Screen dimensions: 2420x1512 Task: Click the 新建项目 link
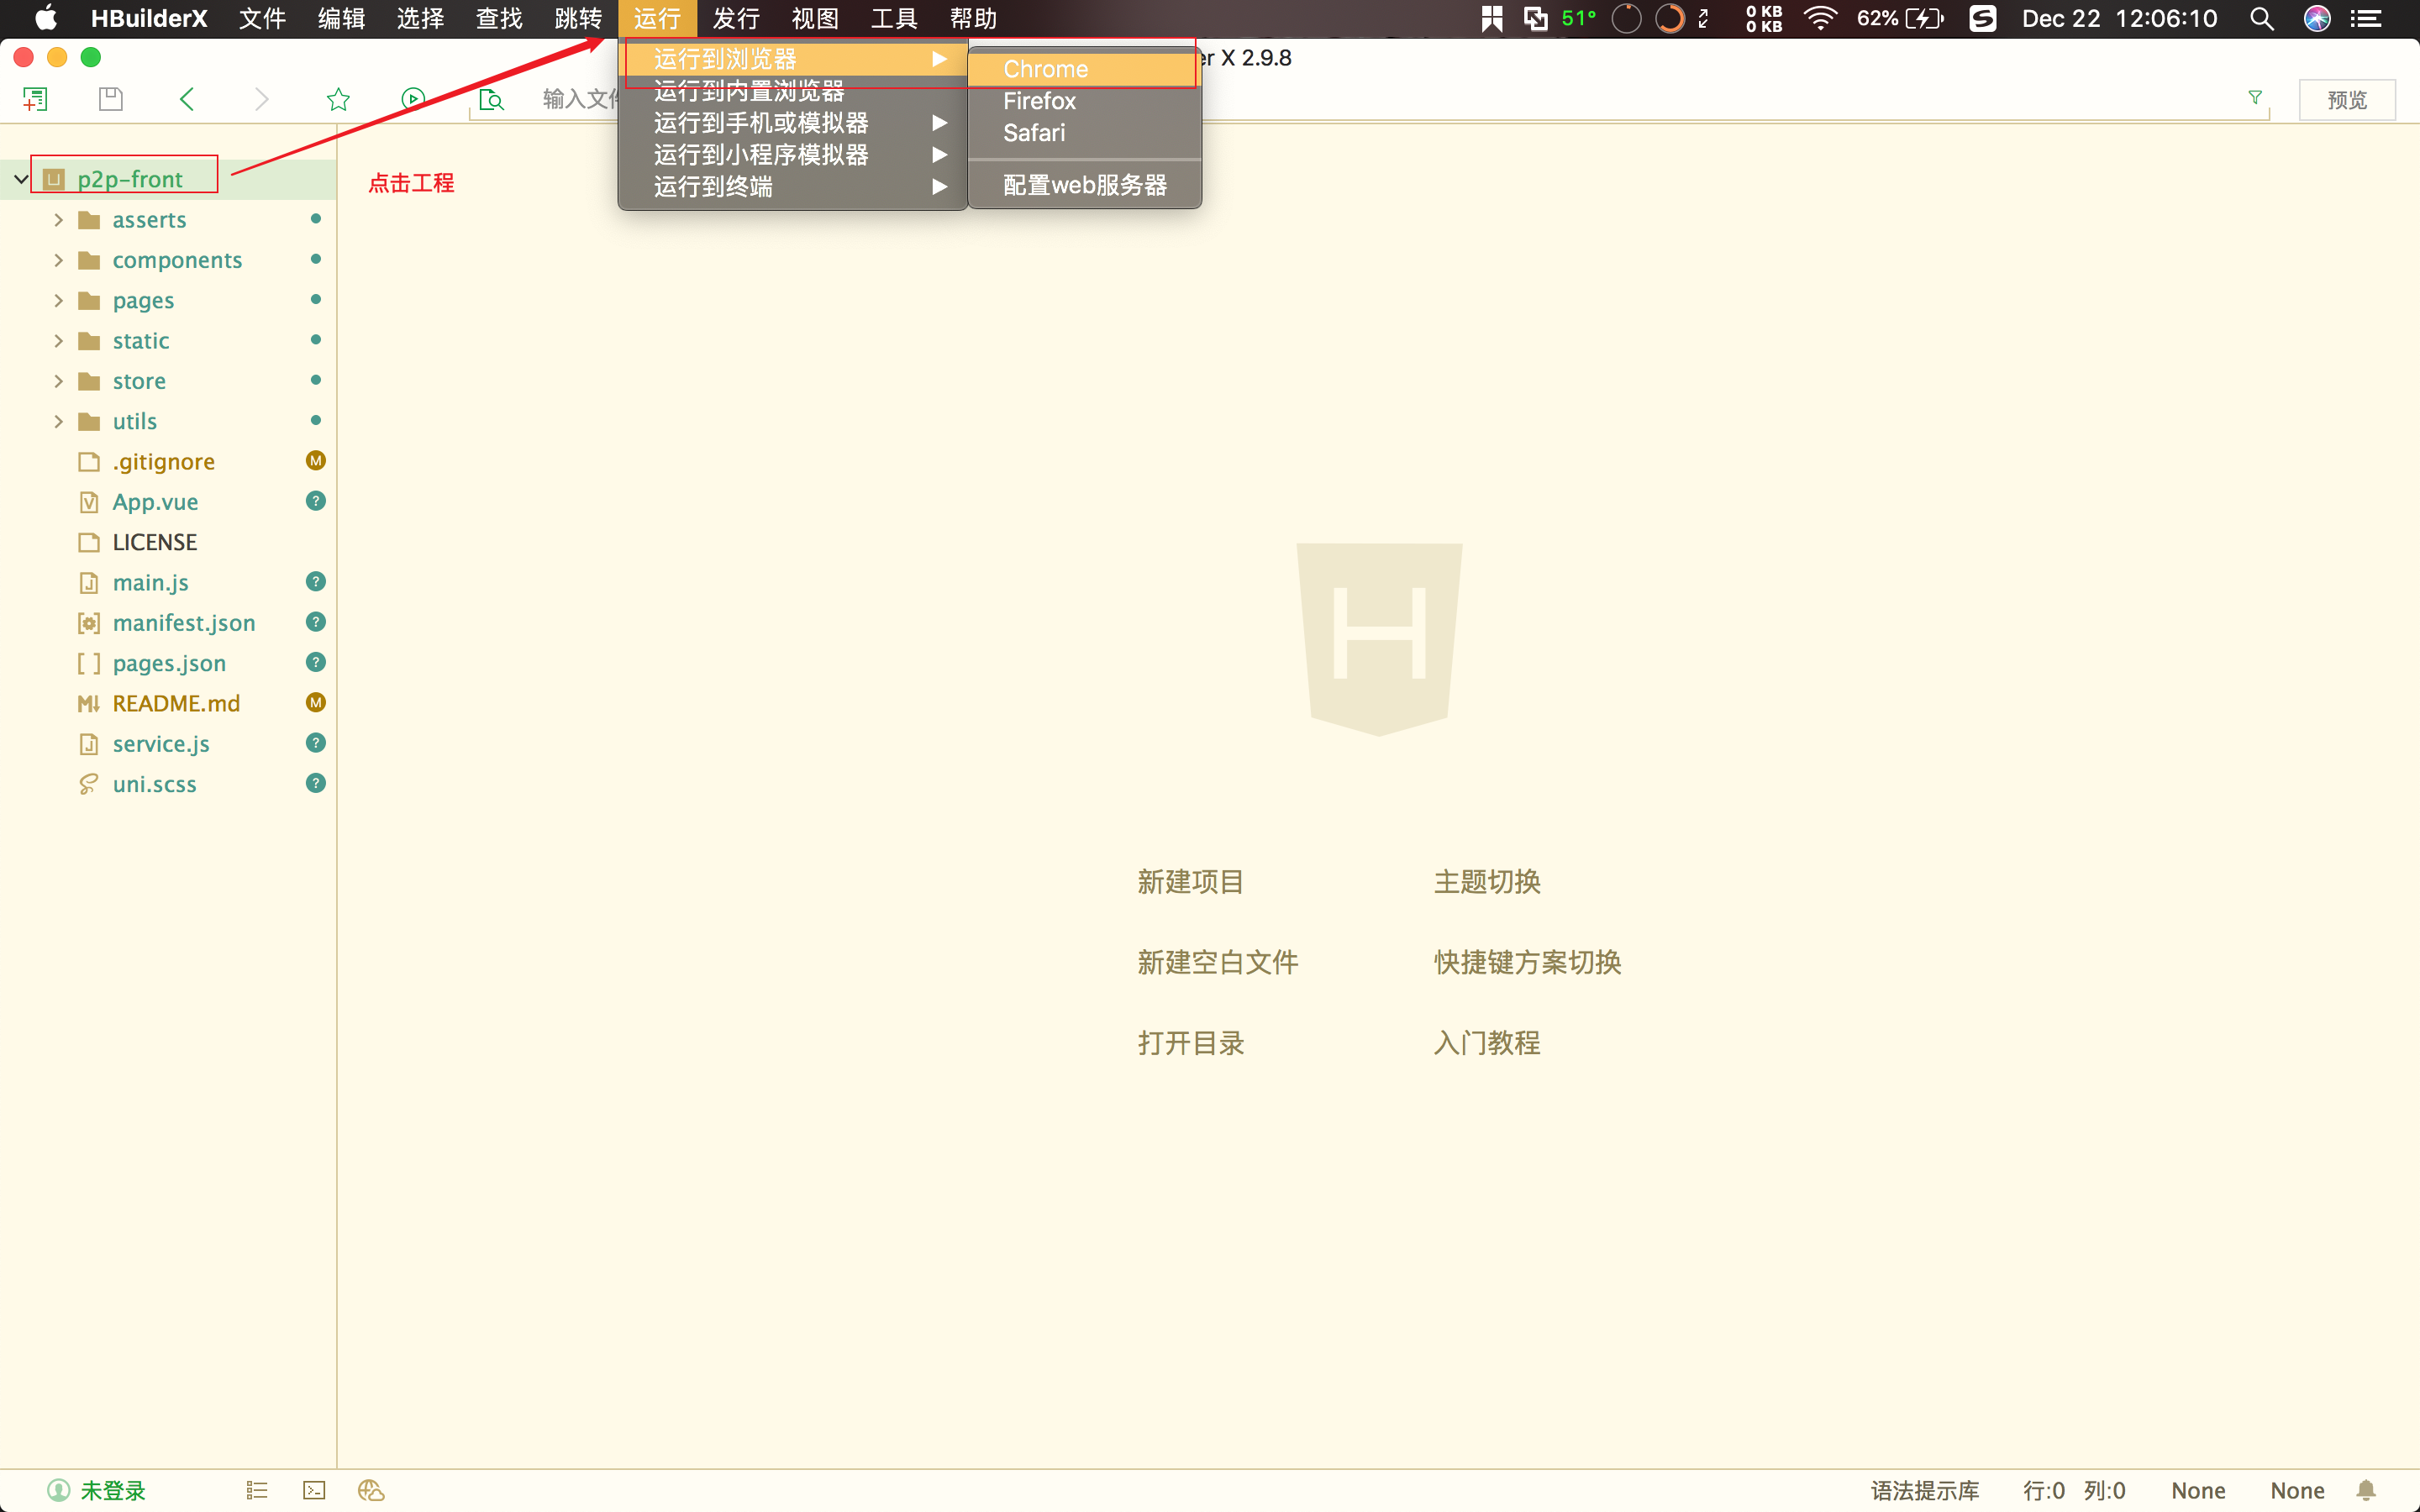click(1190, 882)
